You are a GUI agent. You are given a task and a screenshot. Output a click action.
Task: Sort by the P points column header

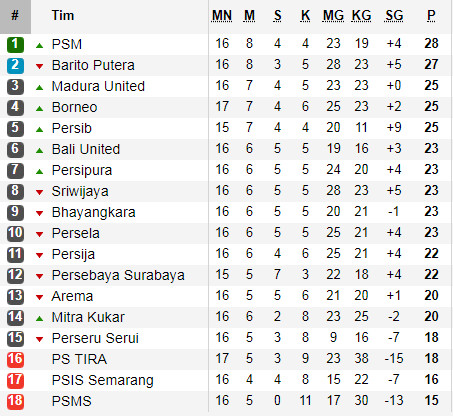point(431,16)
